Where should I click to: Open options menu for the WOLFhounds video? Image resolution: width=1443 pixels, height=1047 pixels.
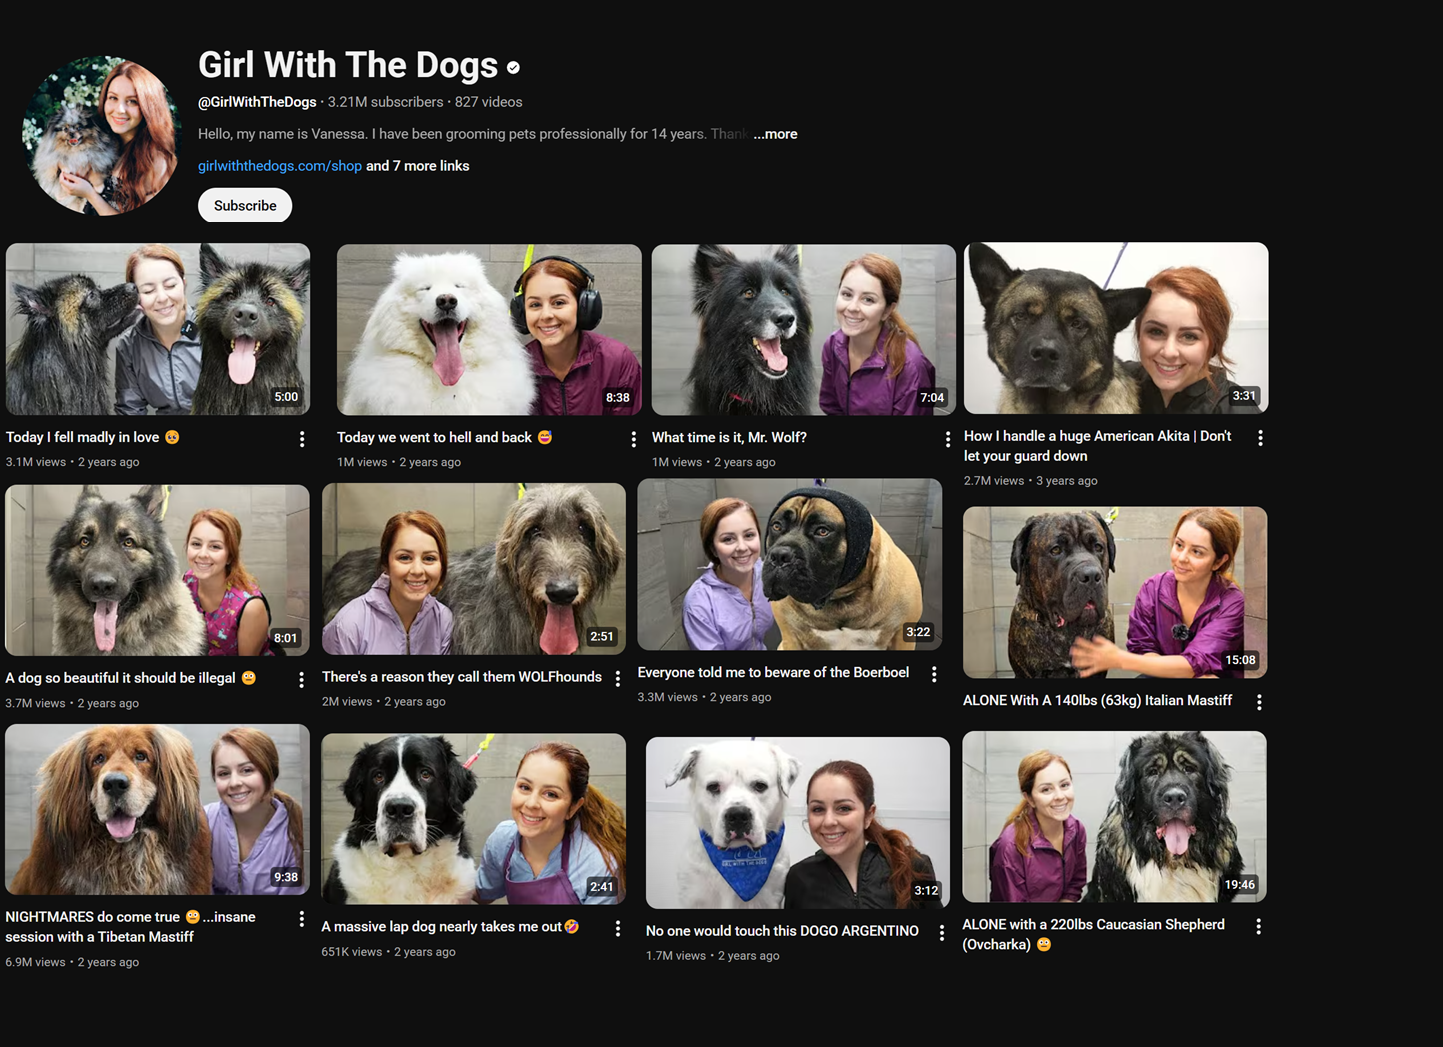[x=618, y=679]
